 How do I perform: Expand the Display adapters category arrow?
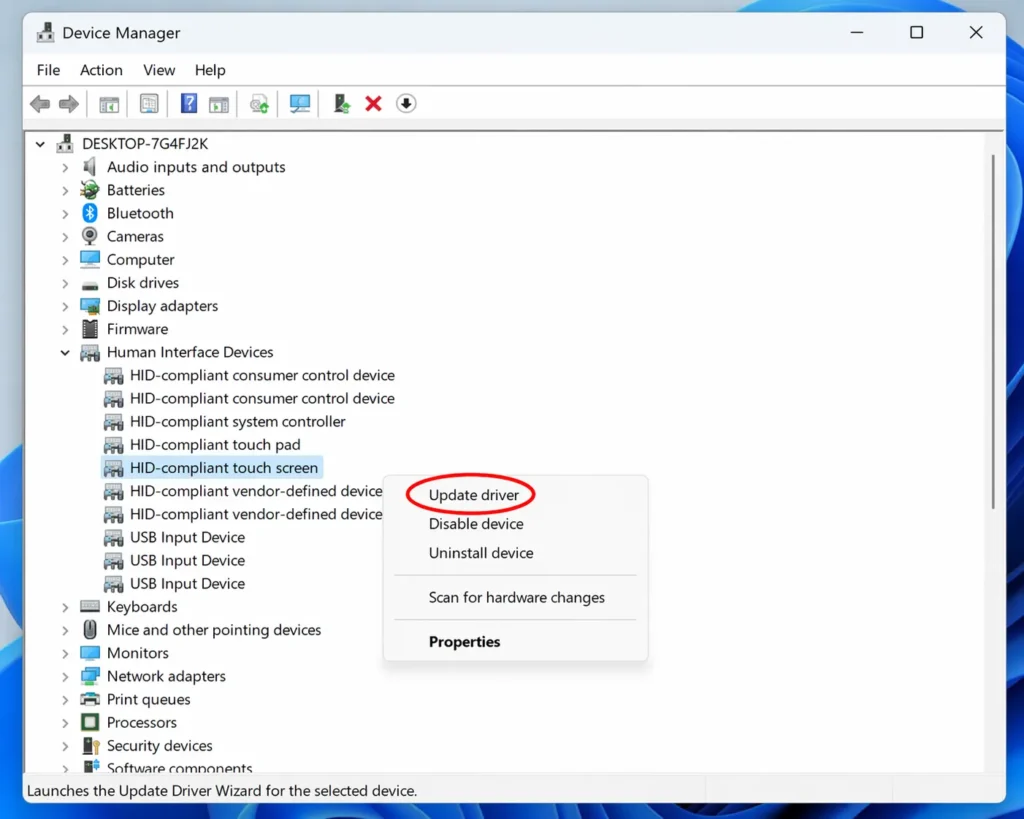tap(65, 306)
